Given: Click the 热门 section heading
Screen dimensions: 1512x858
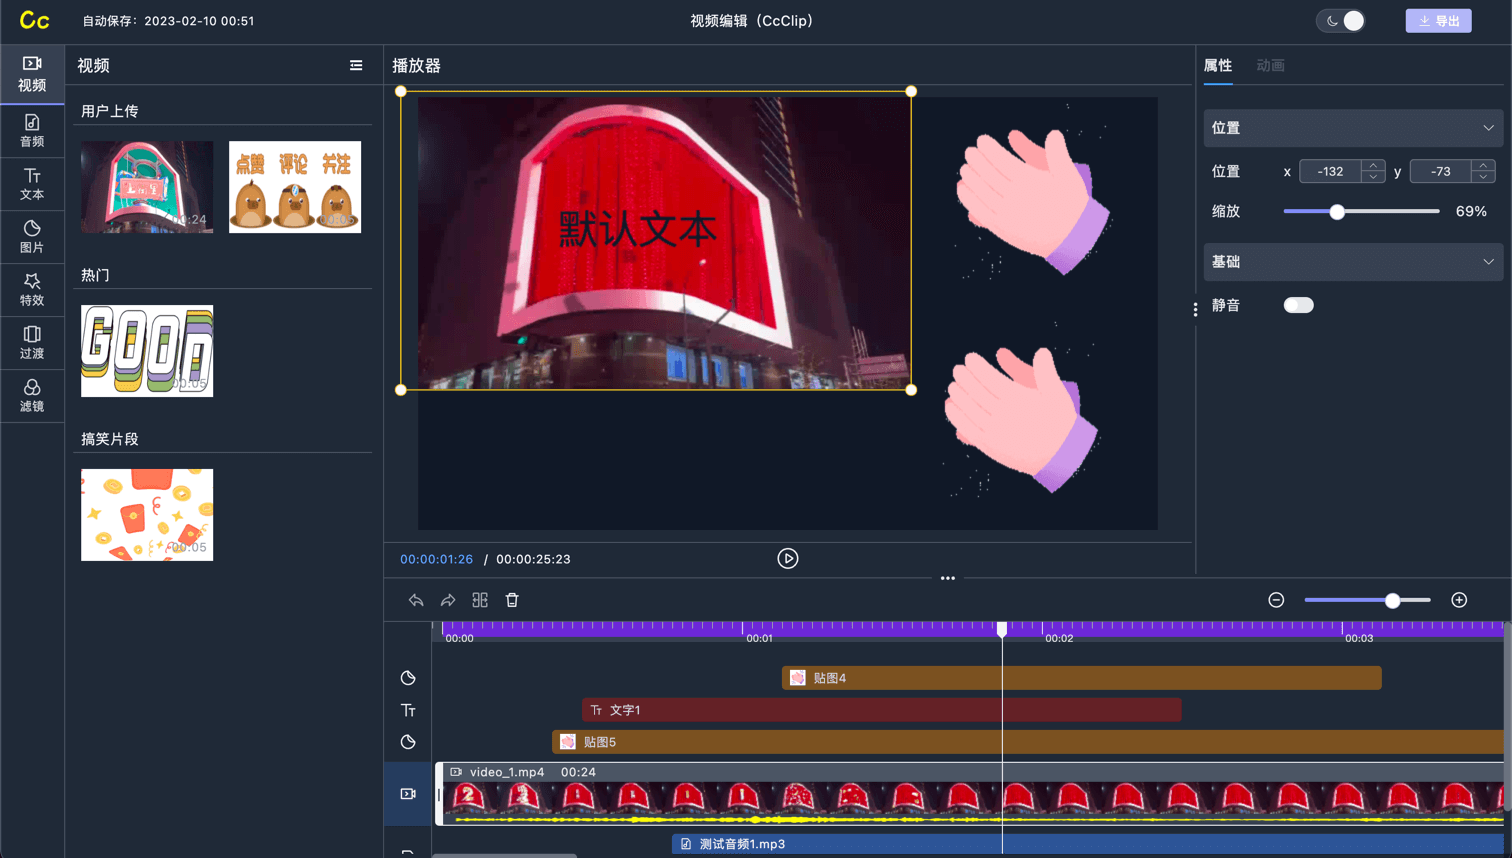Looking at the screenshot, I should click(x=95, y=275).
